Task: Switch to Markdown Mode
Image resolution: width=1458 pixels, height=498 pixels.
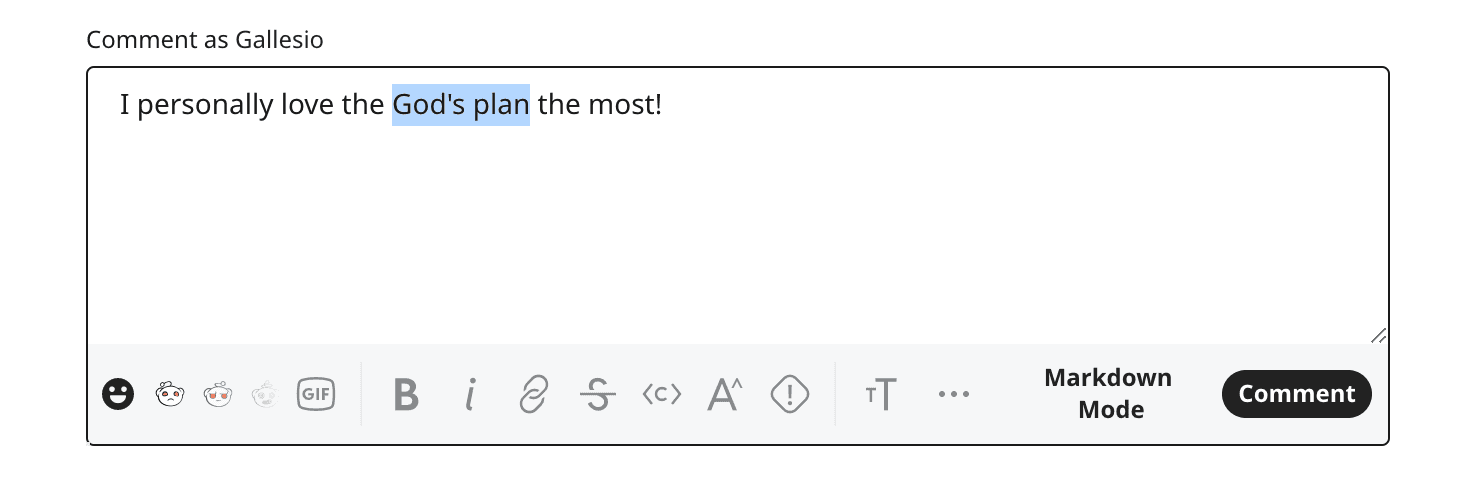Action: [1108, 393]
